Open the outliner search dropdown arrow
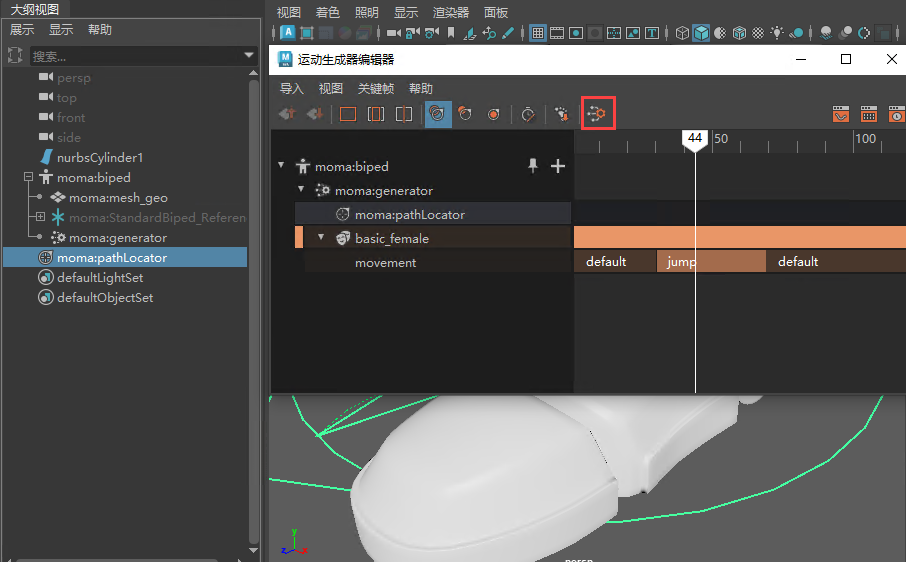Image resolution: width=906 pixels, height=562 pixels. coord(249,55)
